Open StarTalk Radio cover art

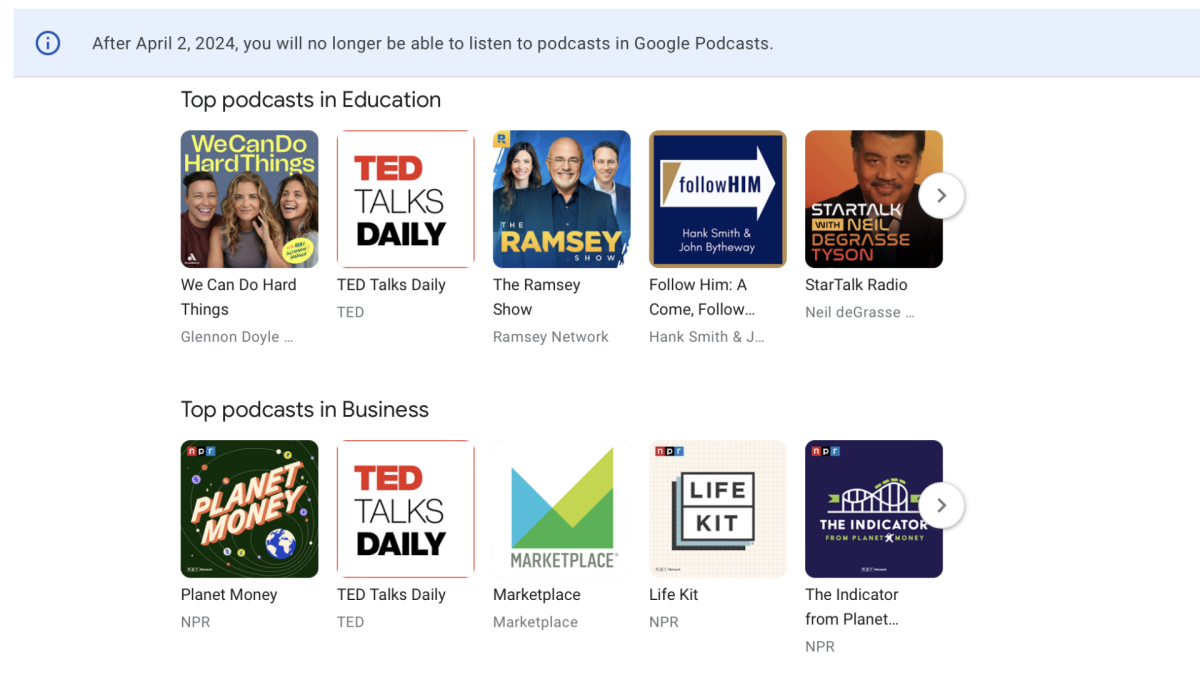click(873, 199)
